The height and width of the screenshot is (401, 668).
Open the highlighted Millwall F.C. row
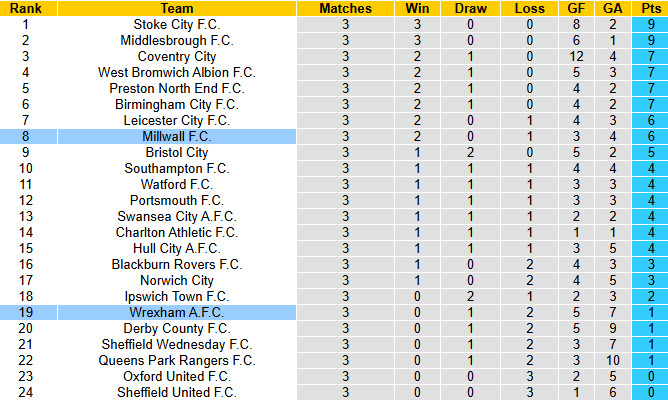pyautogui.click(x=177, y=136)
